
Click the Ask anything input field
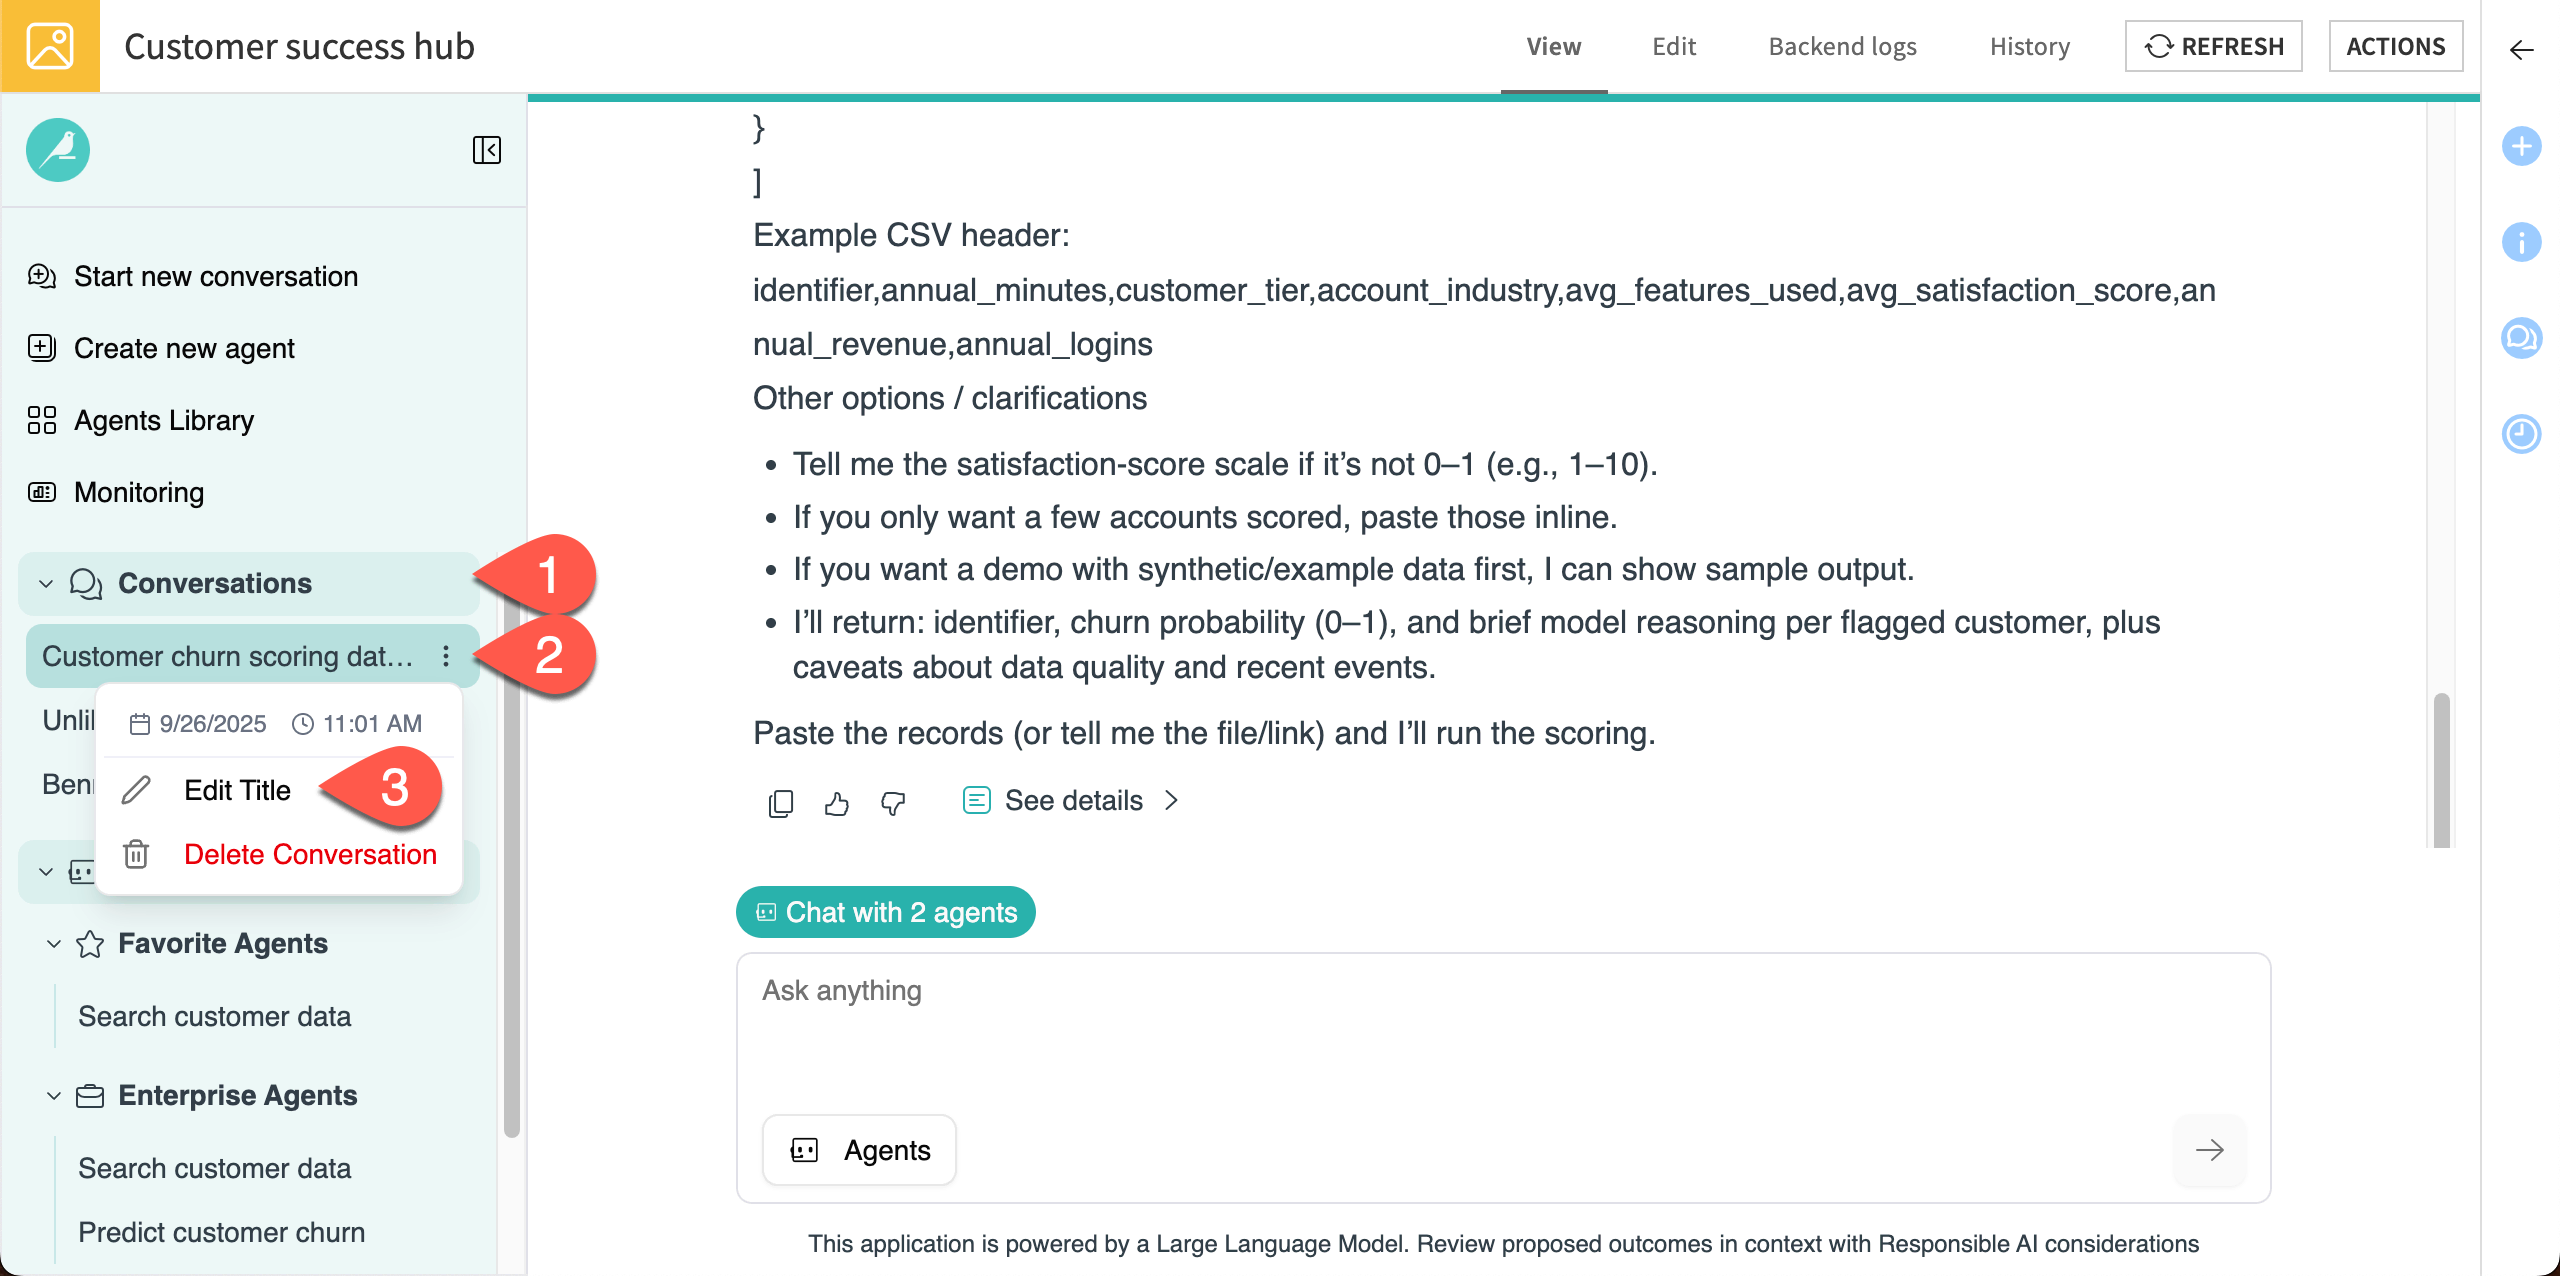click(x=1502, y=1030)
